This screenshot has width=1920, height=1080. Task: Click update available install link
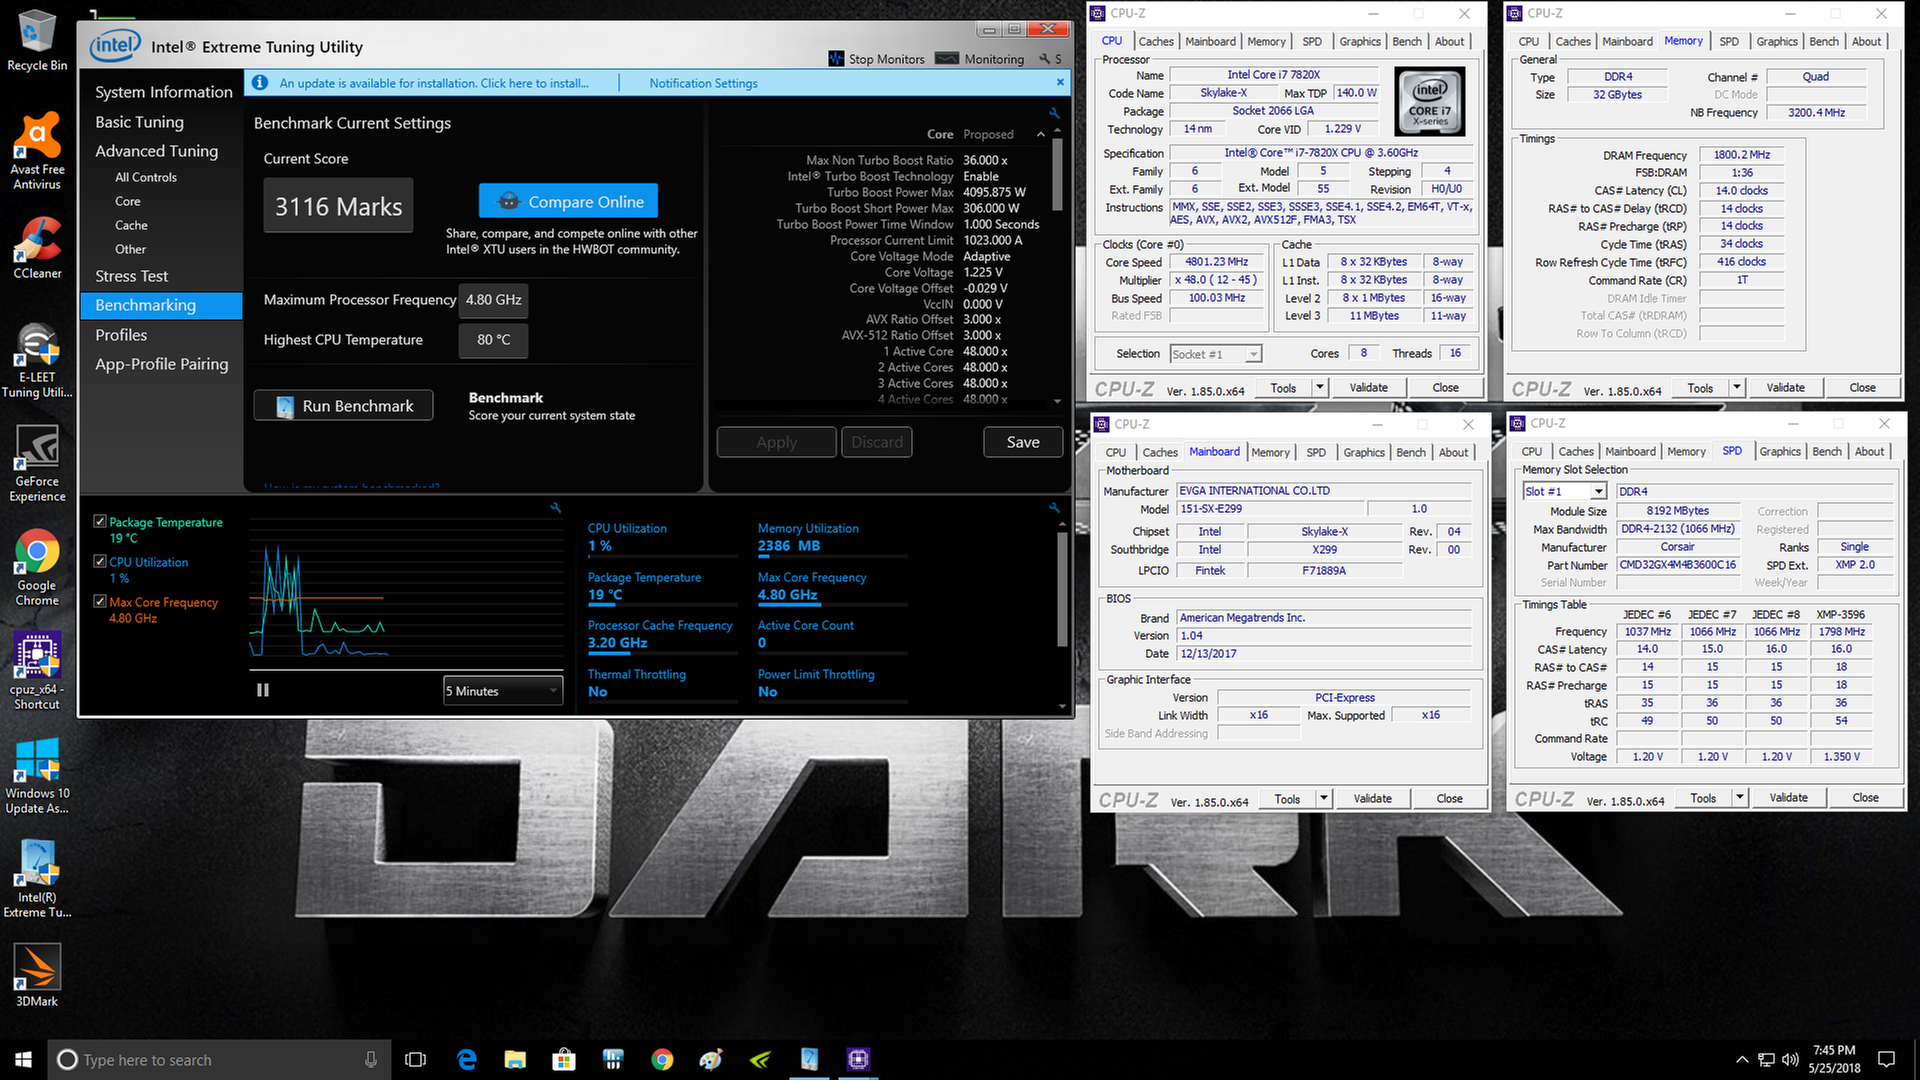click(x=434, y=83)
